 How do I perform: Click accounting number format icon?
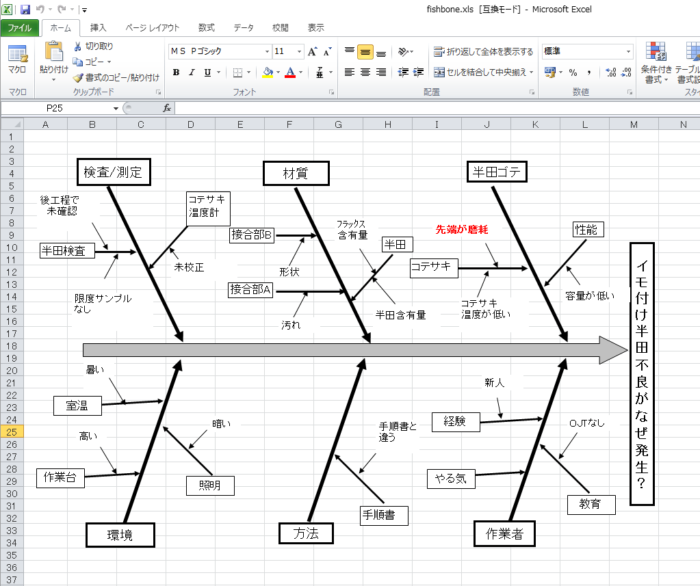(550, 72)
